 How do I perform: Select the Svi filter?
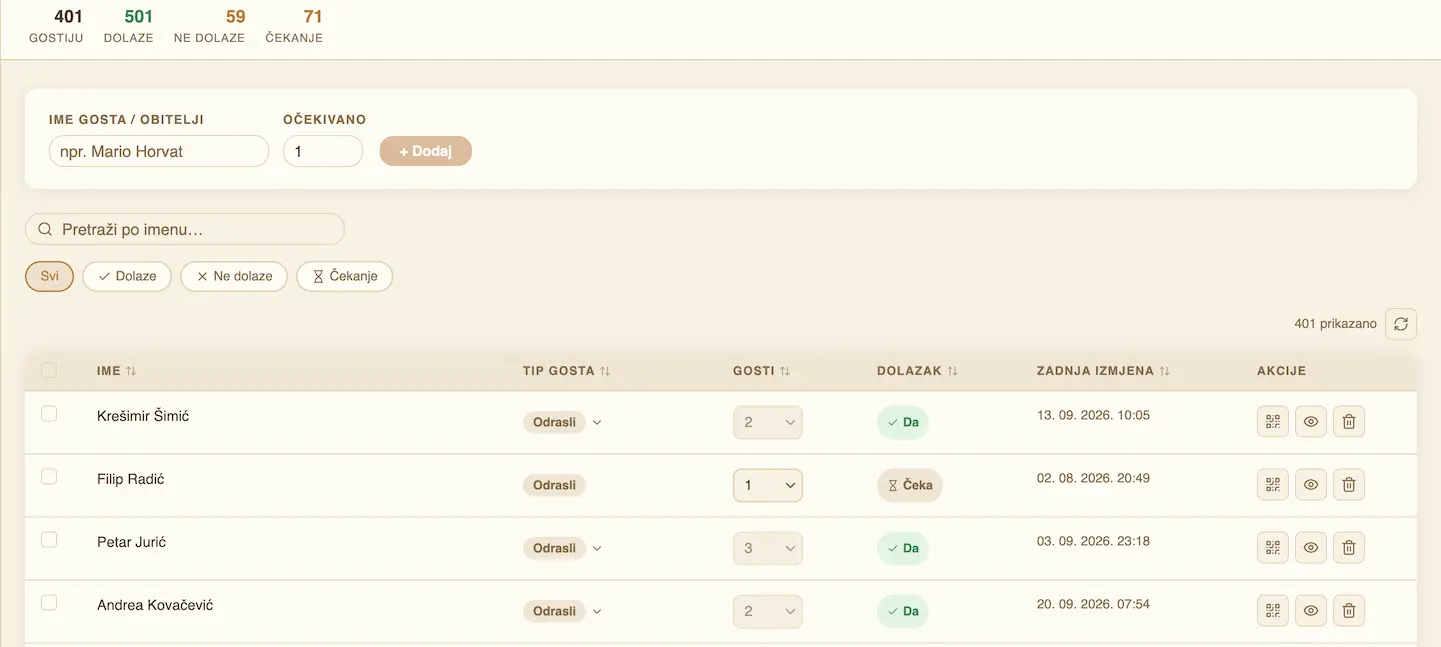pyautogui.click(x=50, y=276)
